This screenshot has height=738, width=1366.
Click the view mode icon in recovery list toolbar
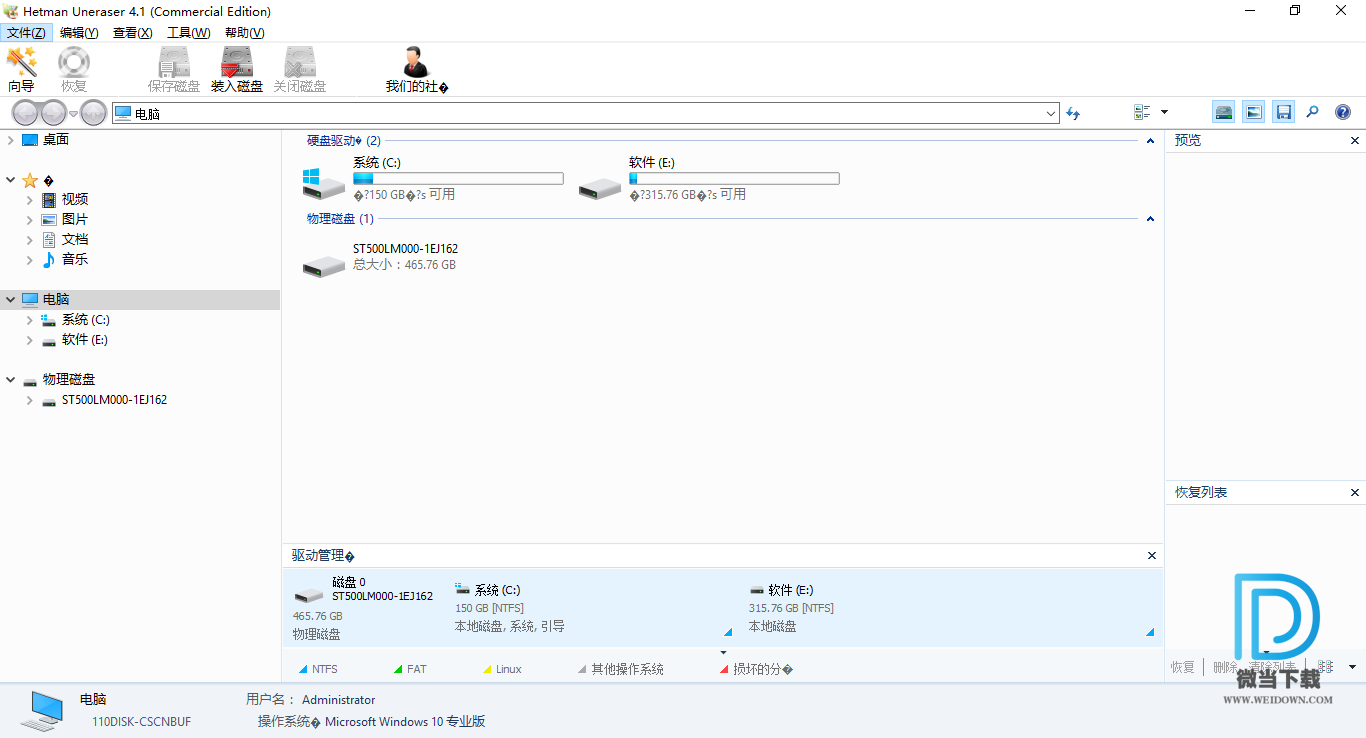pyautogui.click(x=1325, y=667)
